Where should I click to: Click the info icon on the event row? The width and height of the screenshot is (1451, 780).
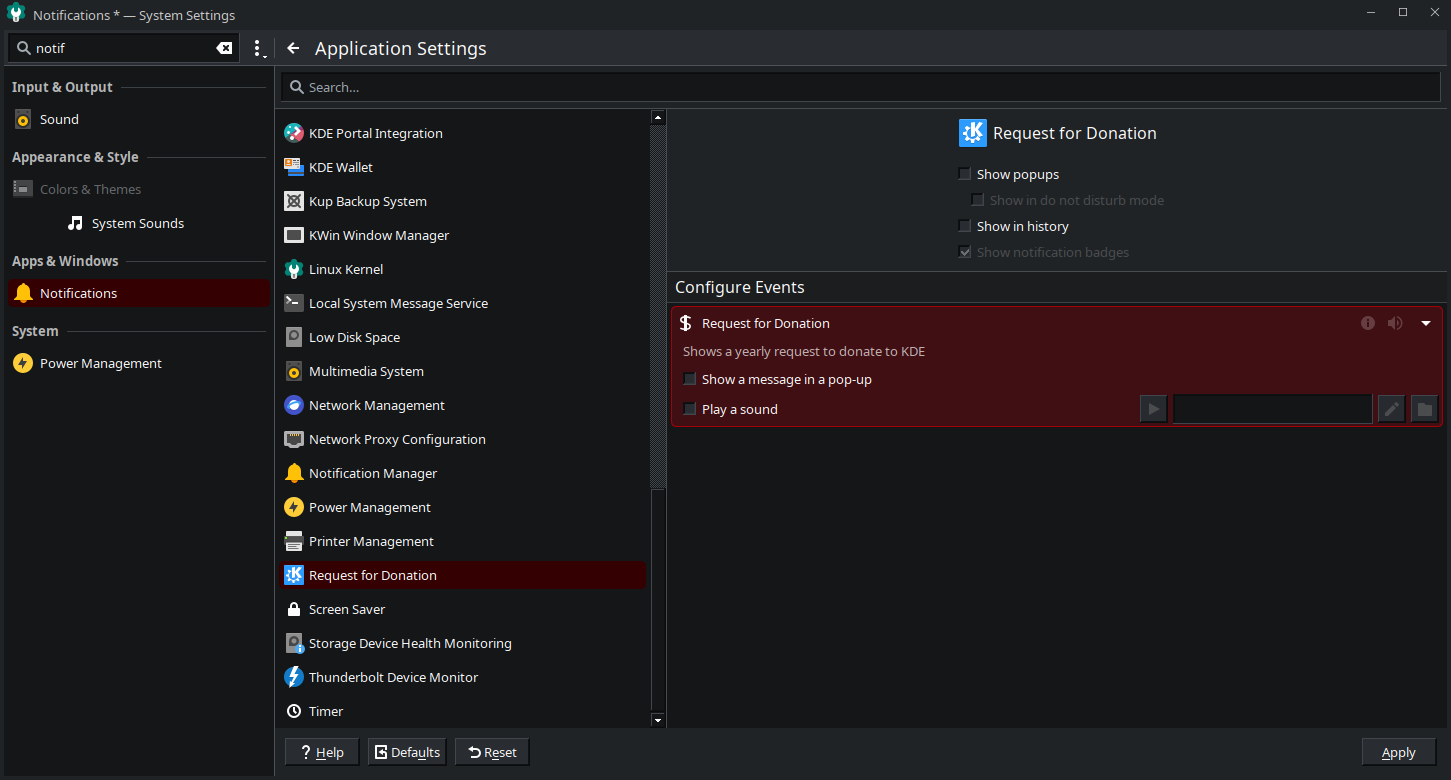pyautogui.click(x=1368, y=323)
